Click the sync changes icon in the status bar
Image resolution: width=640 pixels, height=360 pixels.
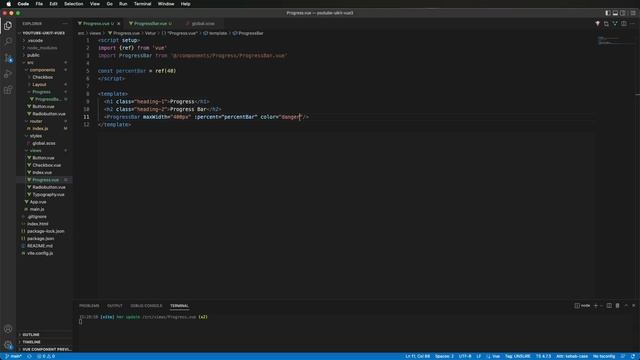(29, 356)
